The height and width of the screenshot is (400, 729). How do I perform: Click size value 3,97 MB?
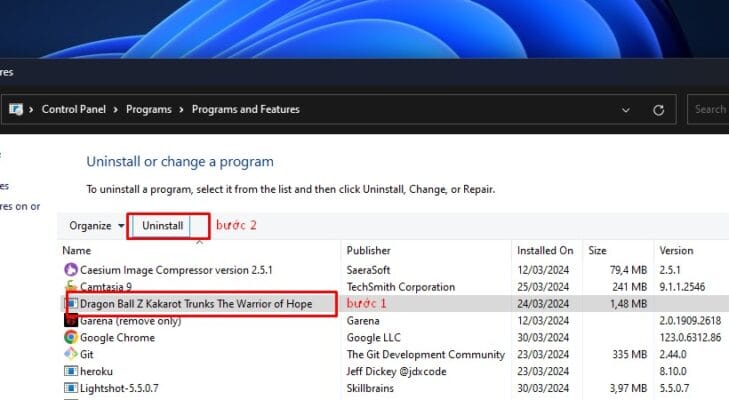(x=628, y=388)
